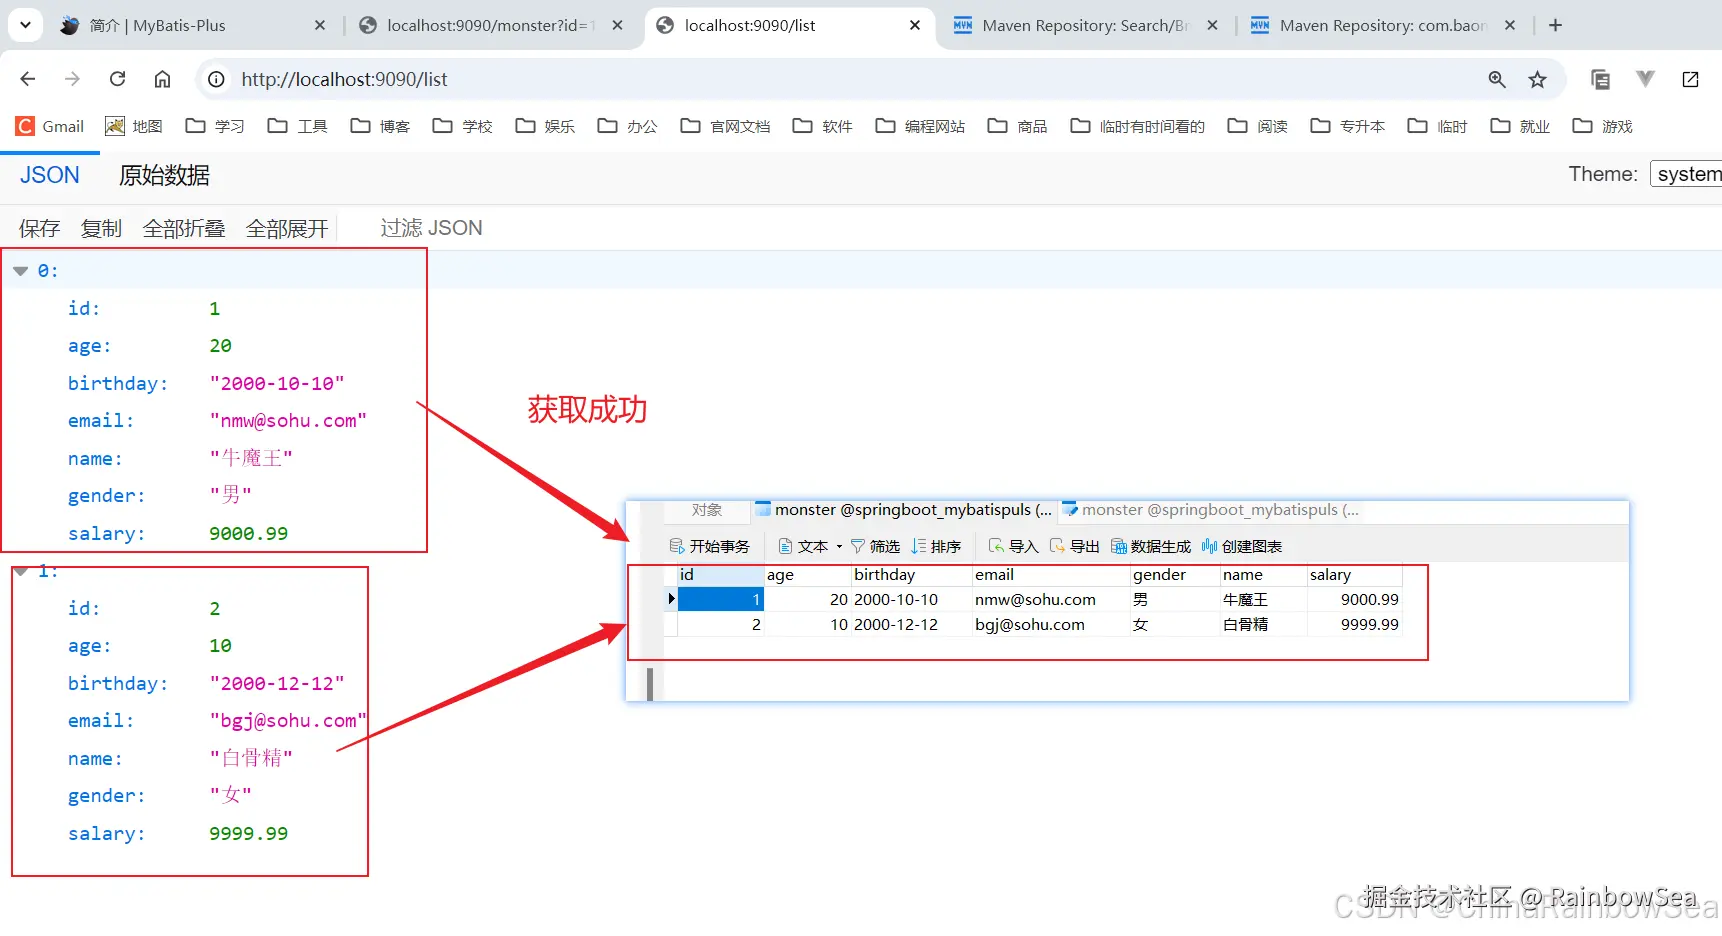Open the browser tab search dropdown
Image resolution: width=1722 pixels, height=936 pixels.
pyautogui.click(x=25, y=25)
